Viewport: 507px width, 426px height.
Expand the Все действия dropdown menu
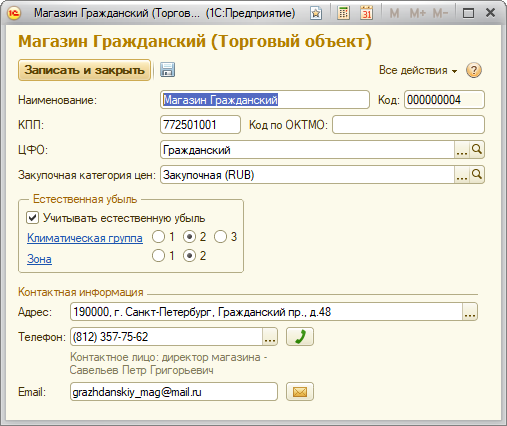pos(418,70)
